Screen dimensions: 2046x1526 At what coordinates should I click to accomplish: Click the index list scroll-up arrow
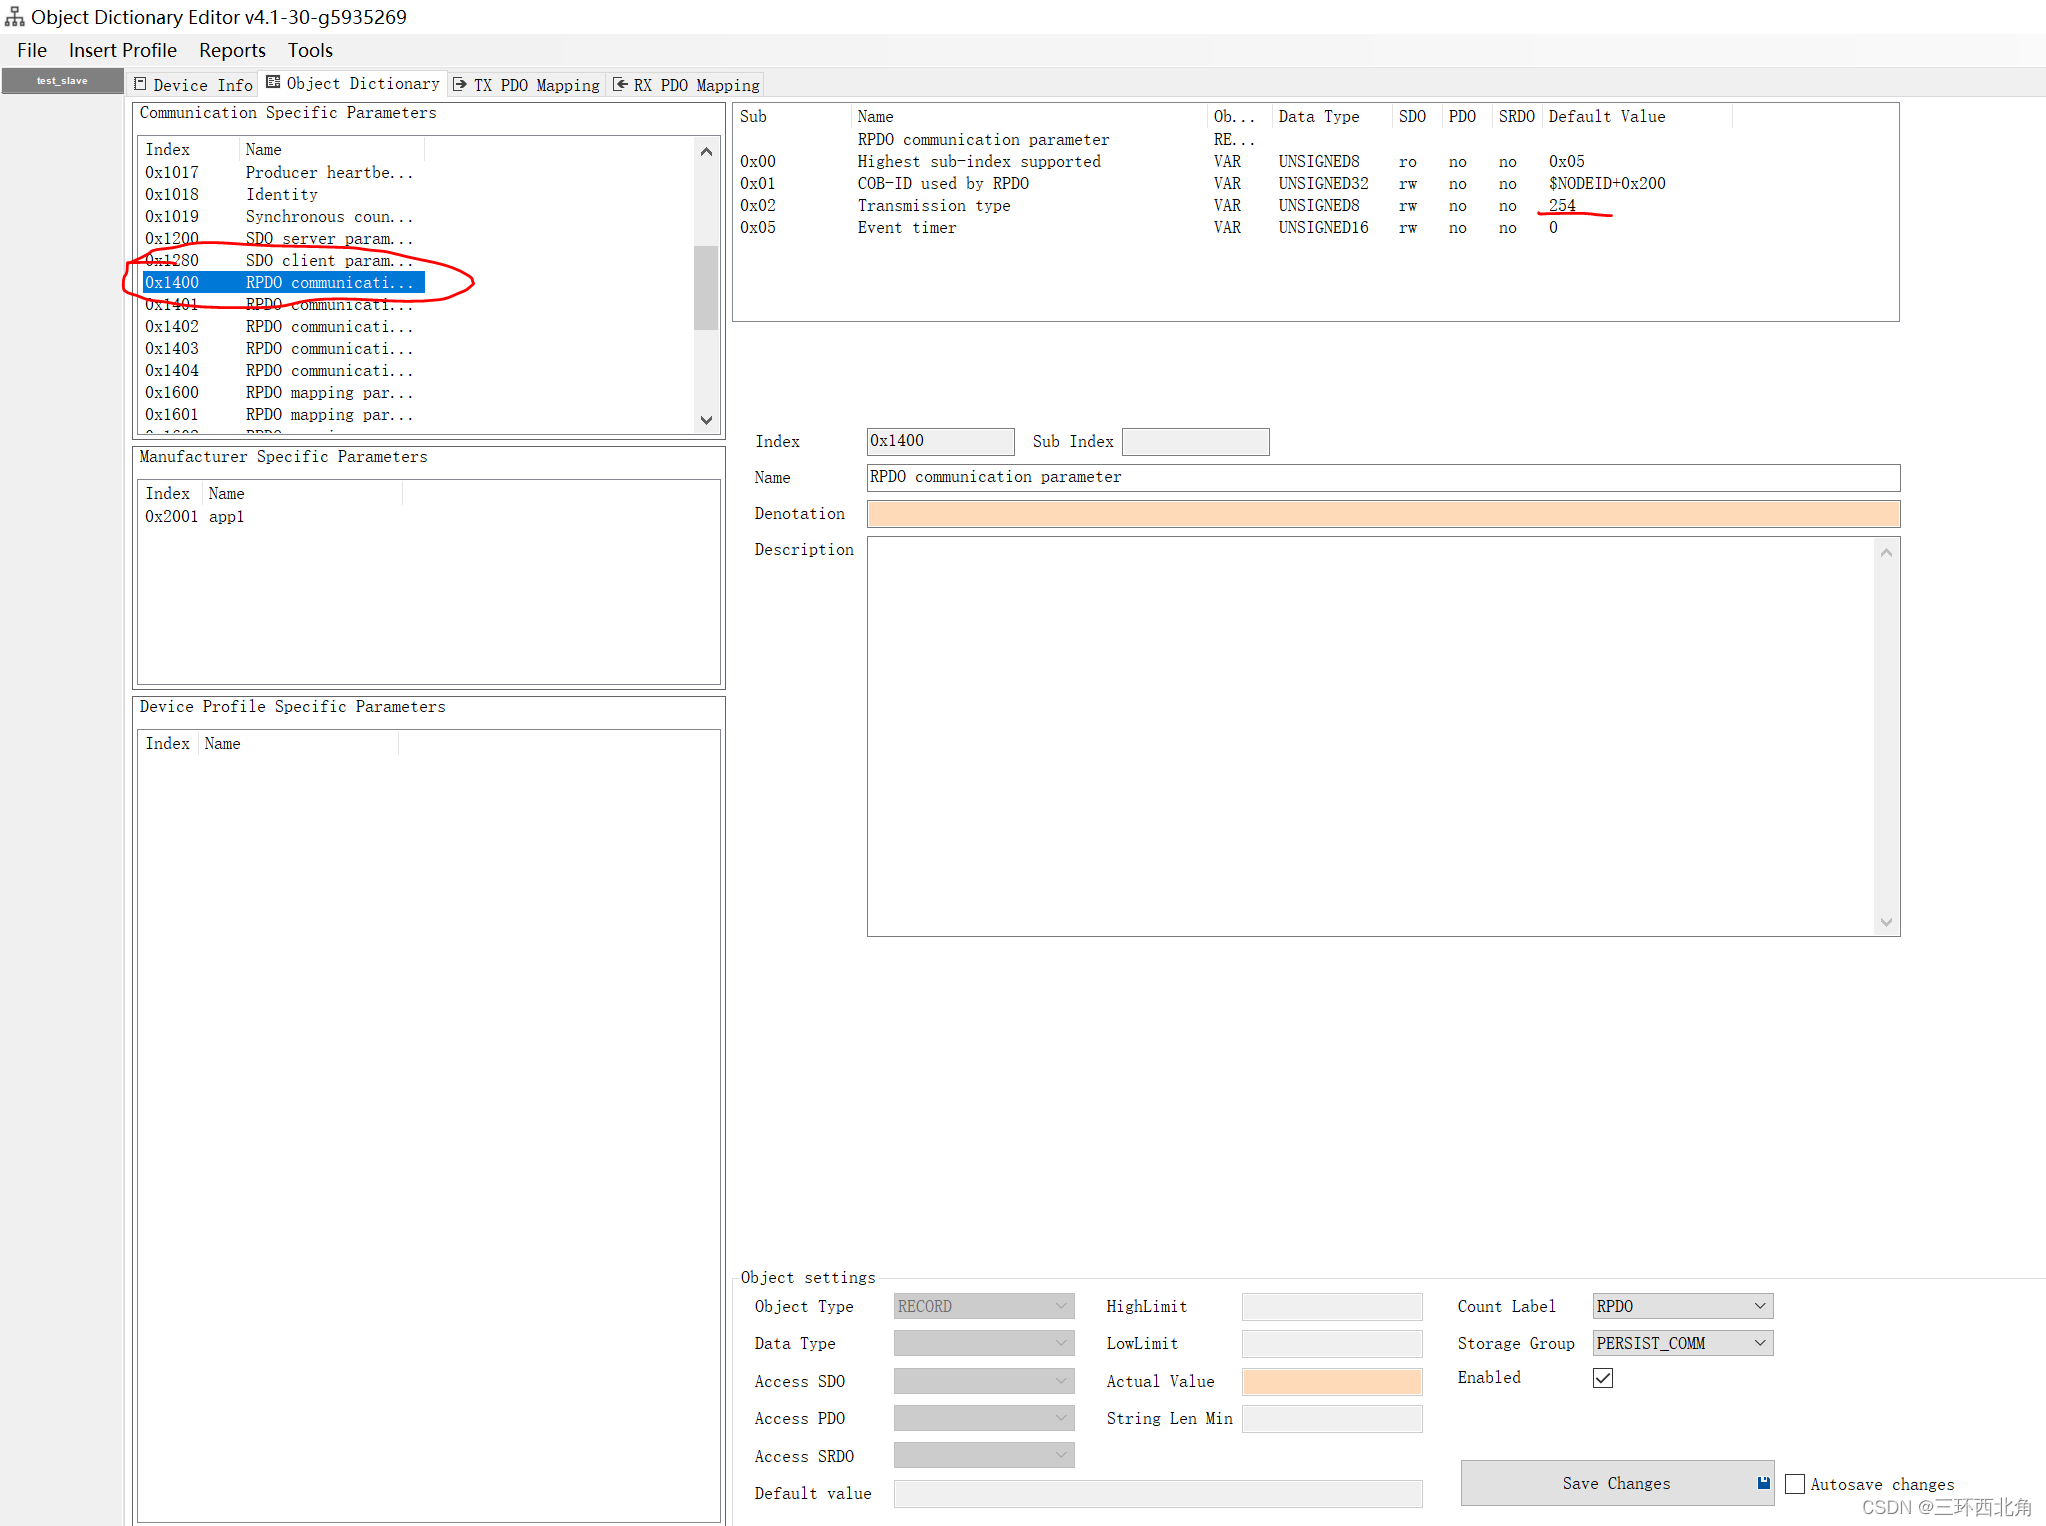706,152
